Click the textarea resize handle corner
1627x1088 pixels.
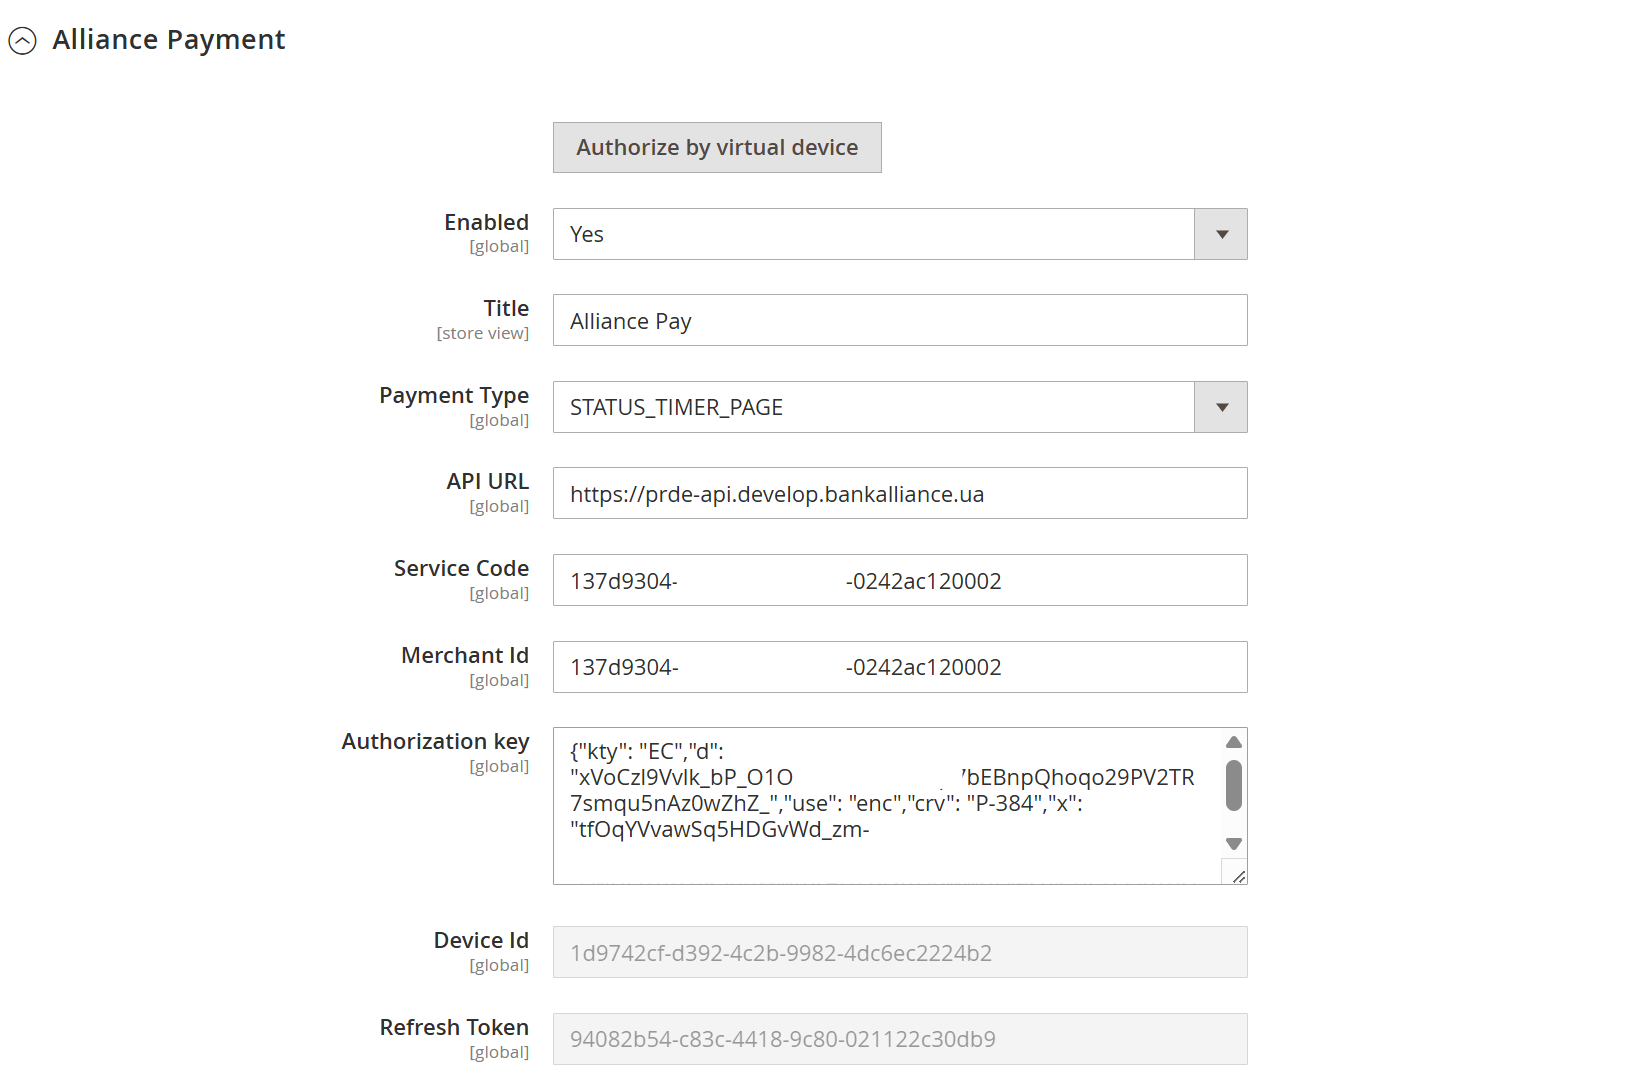[x=1238, y=876]
